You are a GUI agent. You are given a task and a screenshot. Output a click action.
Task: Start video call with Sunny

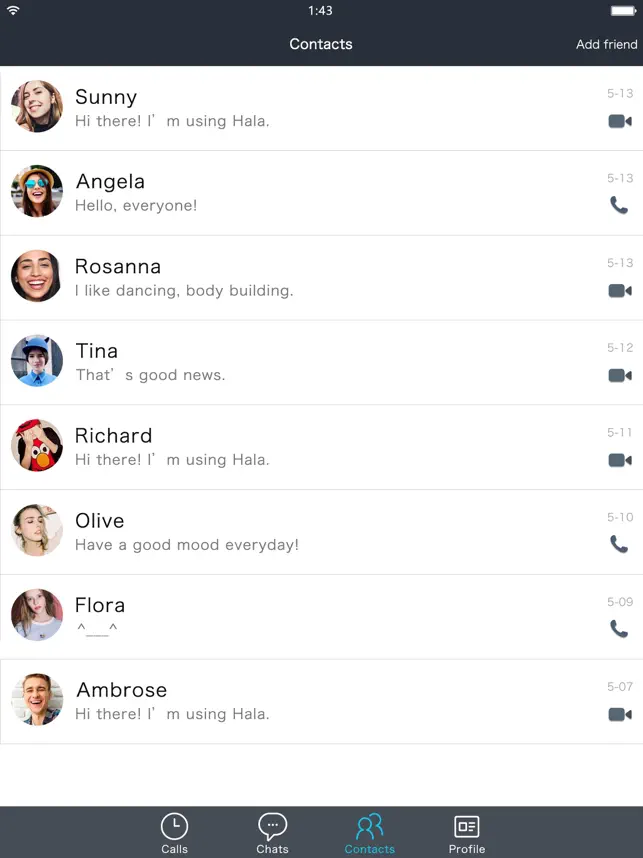pyautogui.click(x=619, y=121)
